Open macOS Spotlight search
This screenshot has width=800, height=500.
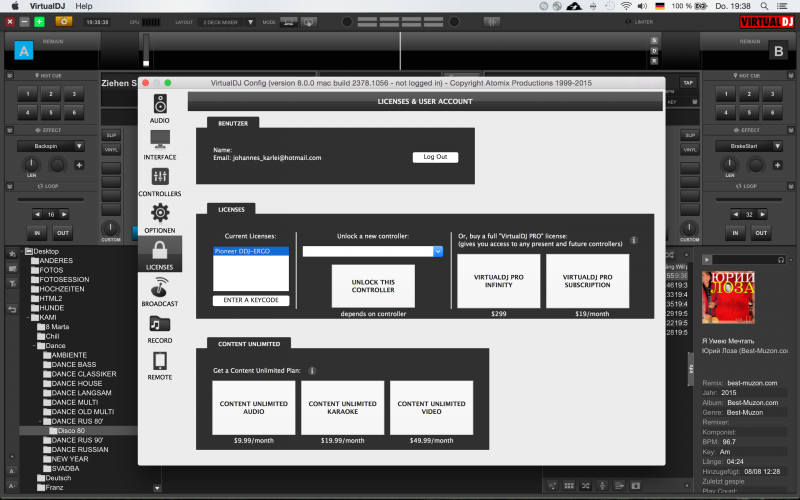click(764, 6)
